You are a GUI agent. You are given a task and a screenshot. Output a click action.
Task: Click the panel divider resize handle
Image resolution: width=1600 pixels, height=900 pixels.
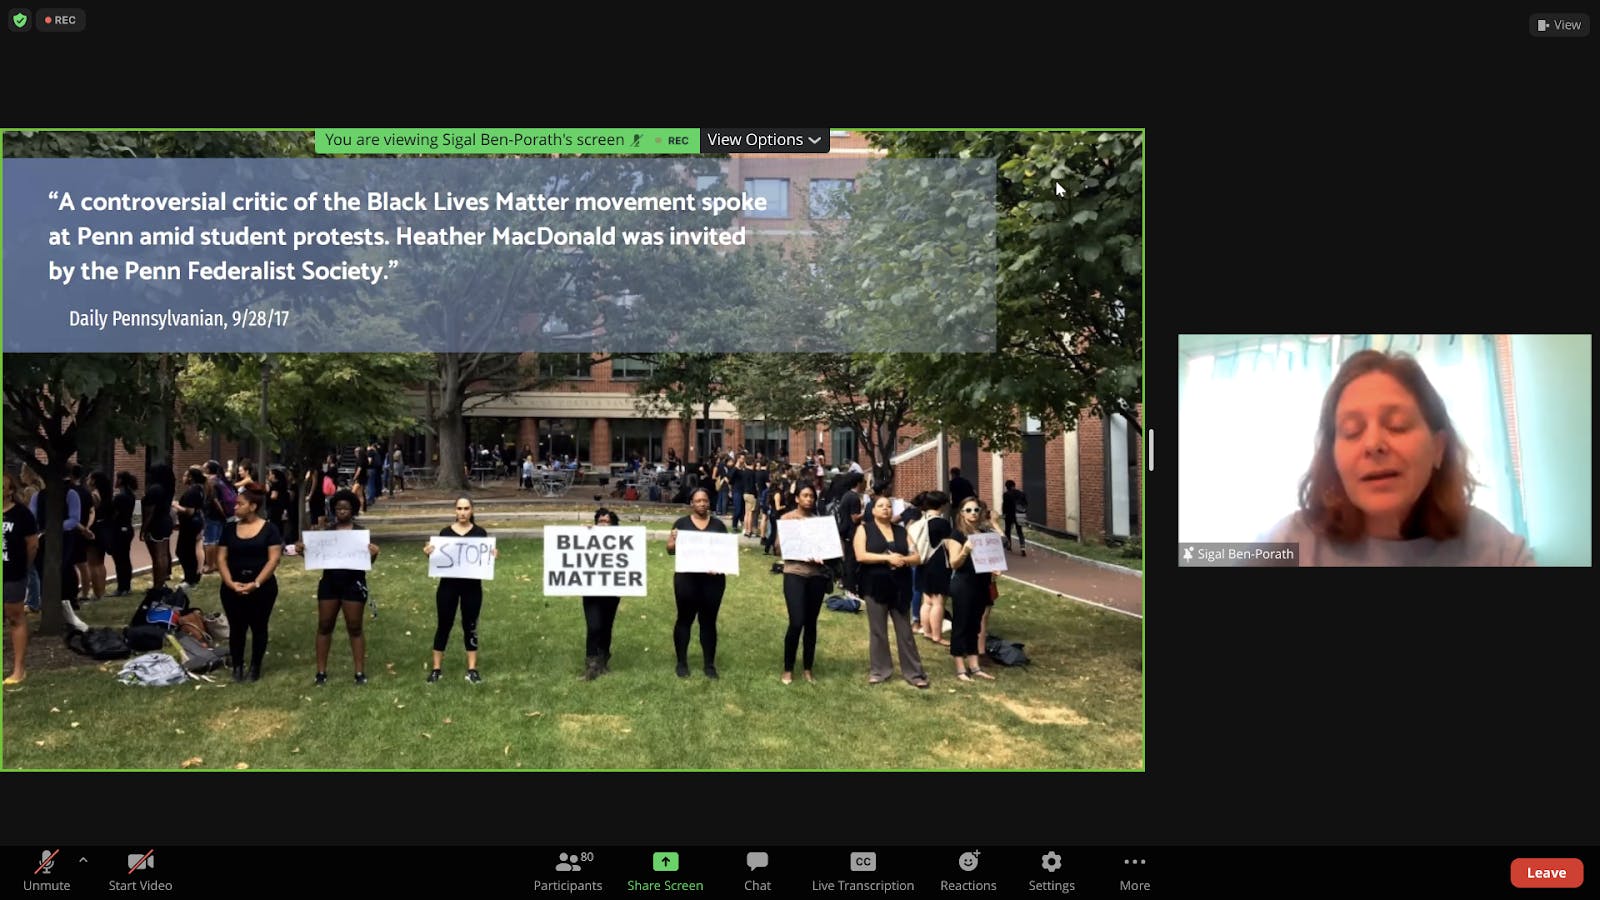pyautogui.click(x=1151, y=450)
